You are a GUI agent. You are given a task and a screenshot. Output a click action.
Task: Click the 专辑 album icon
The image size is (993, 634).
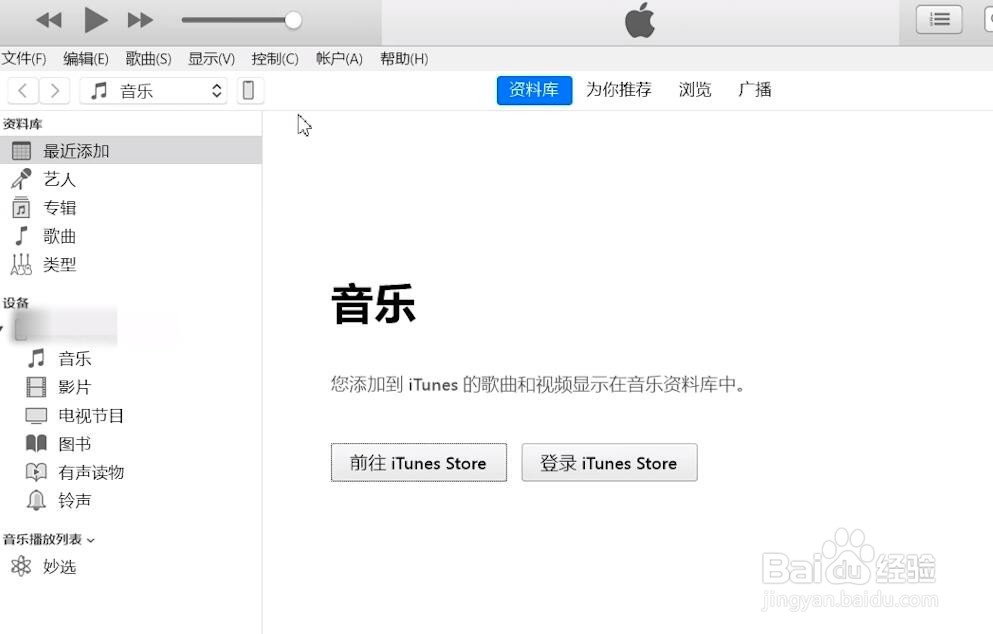click(21, 208)
